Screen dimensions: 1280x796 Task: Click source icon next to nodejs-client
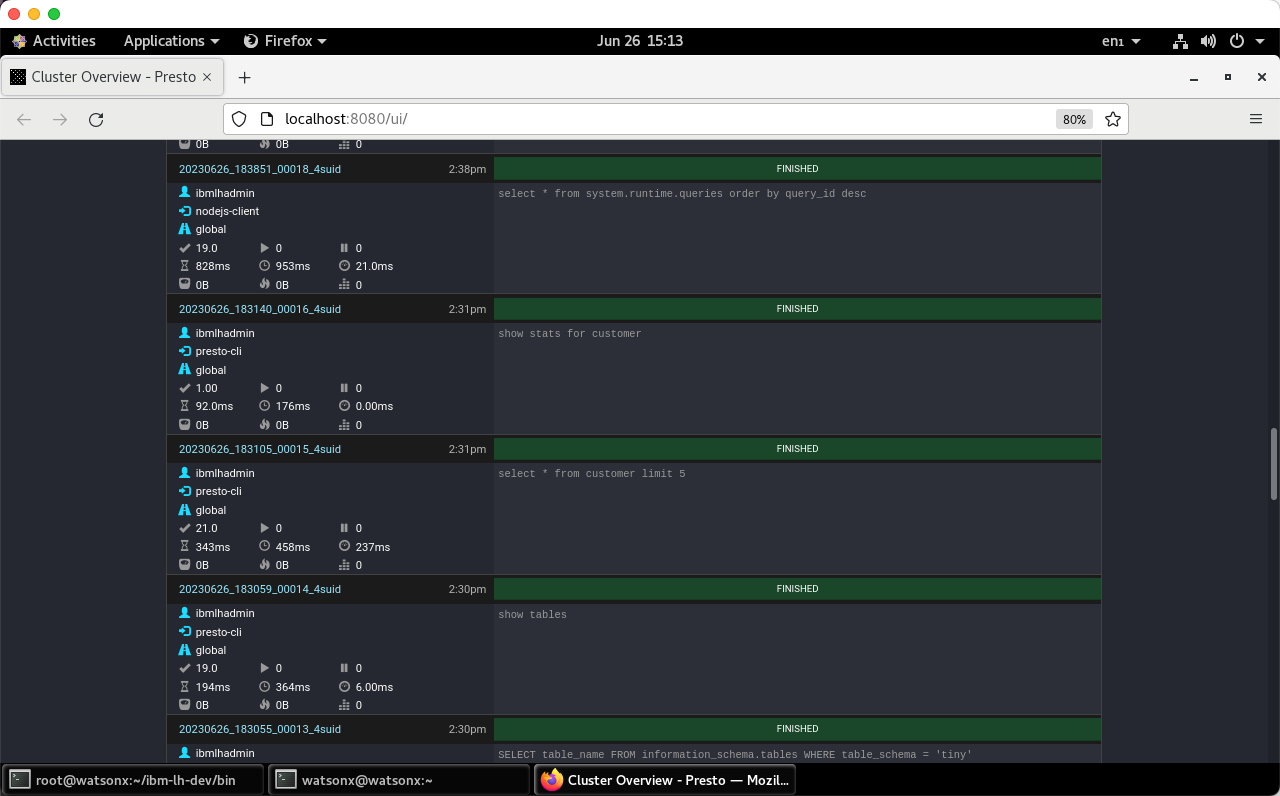(184, 211)
